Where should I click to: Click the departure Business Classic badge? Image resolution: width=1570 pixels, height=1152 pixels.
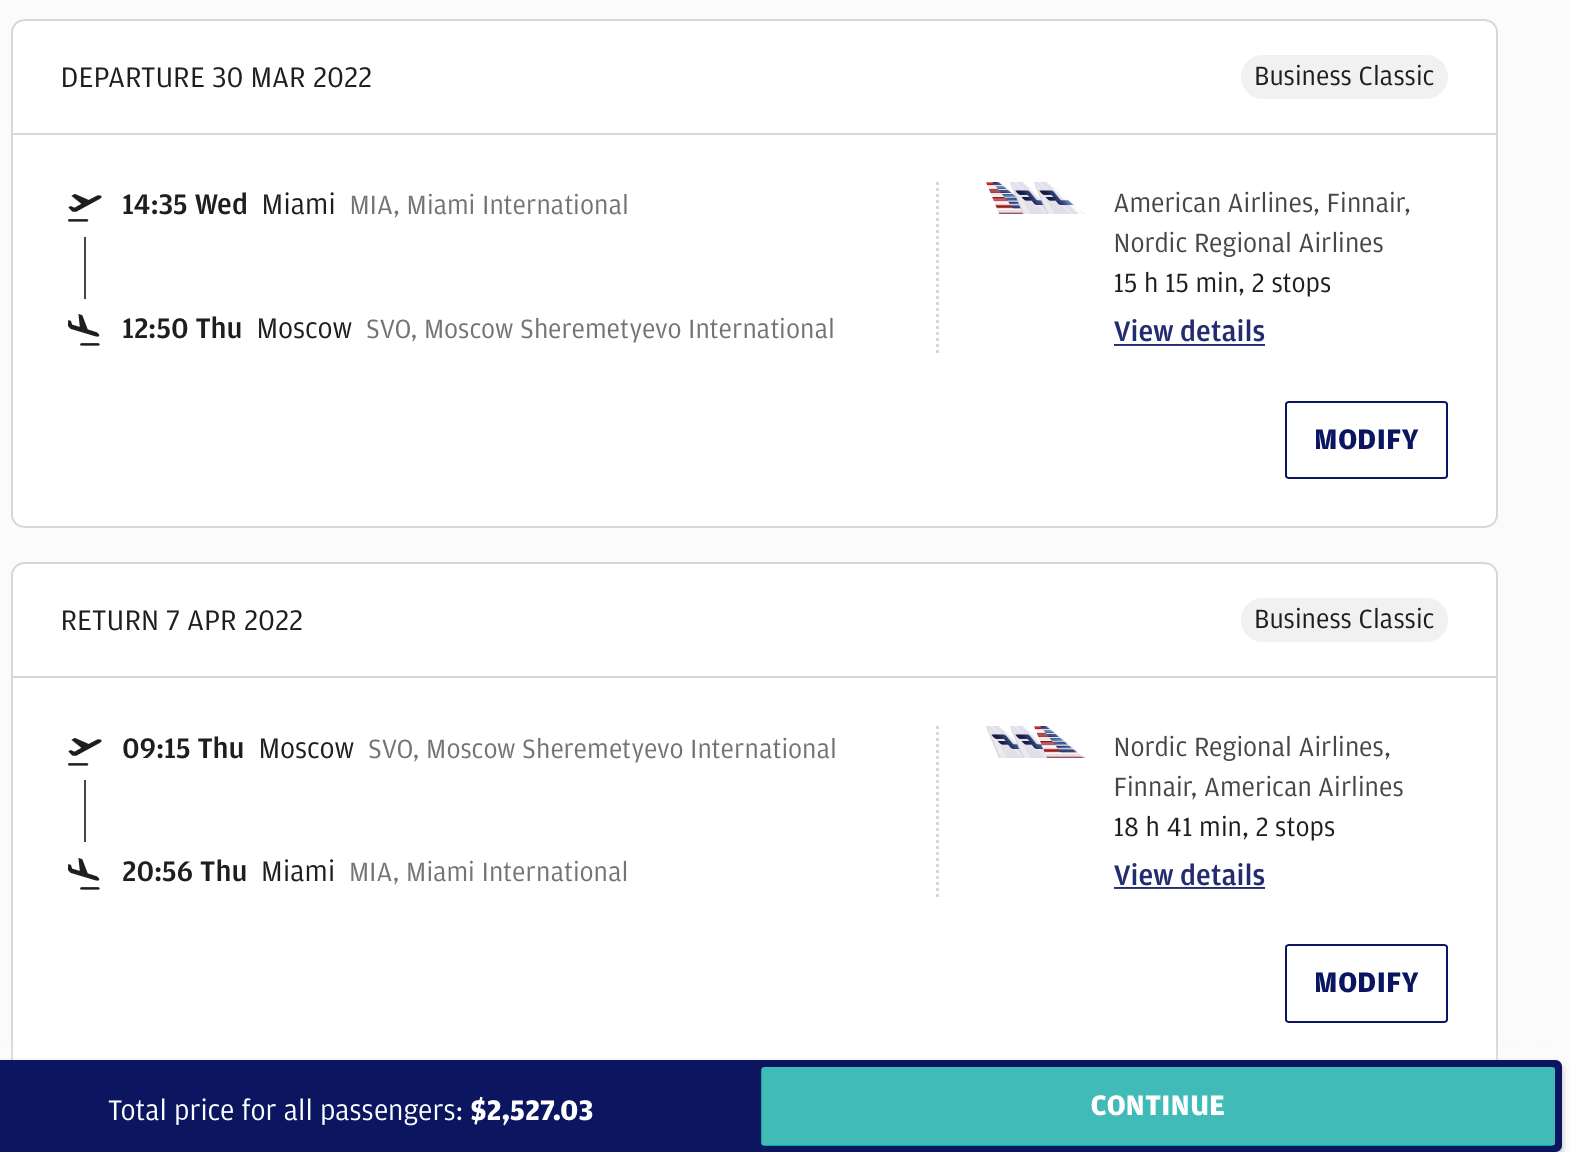coord(1343,77)
